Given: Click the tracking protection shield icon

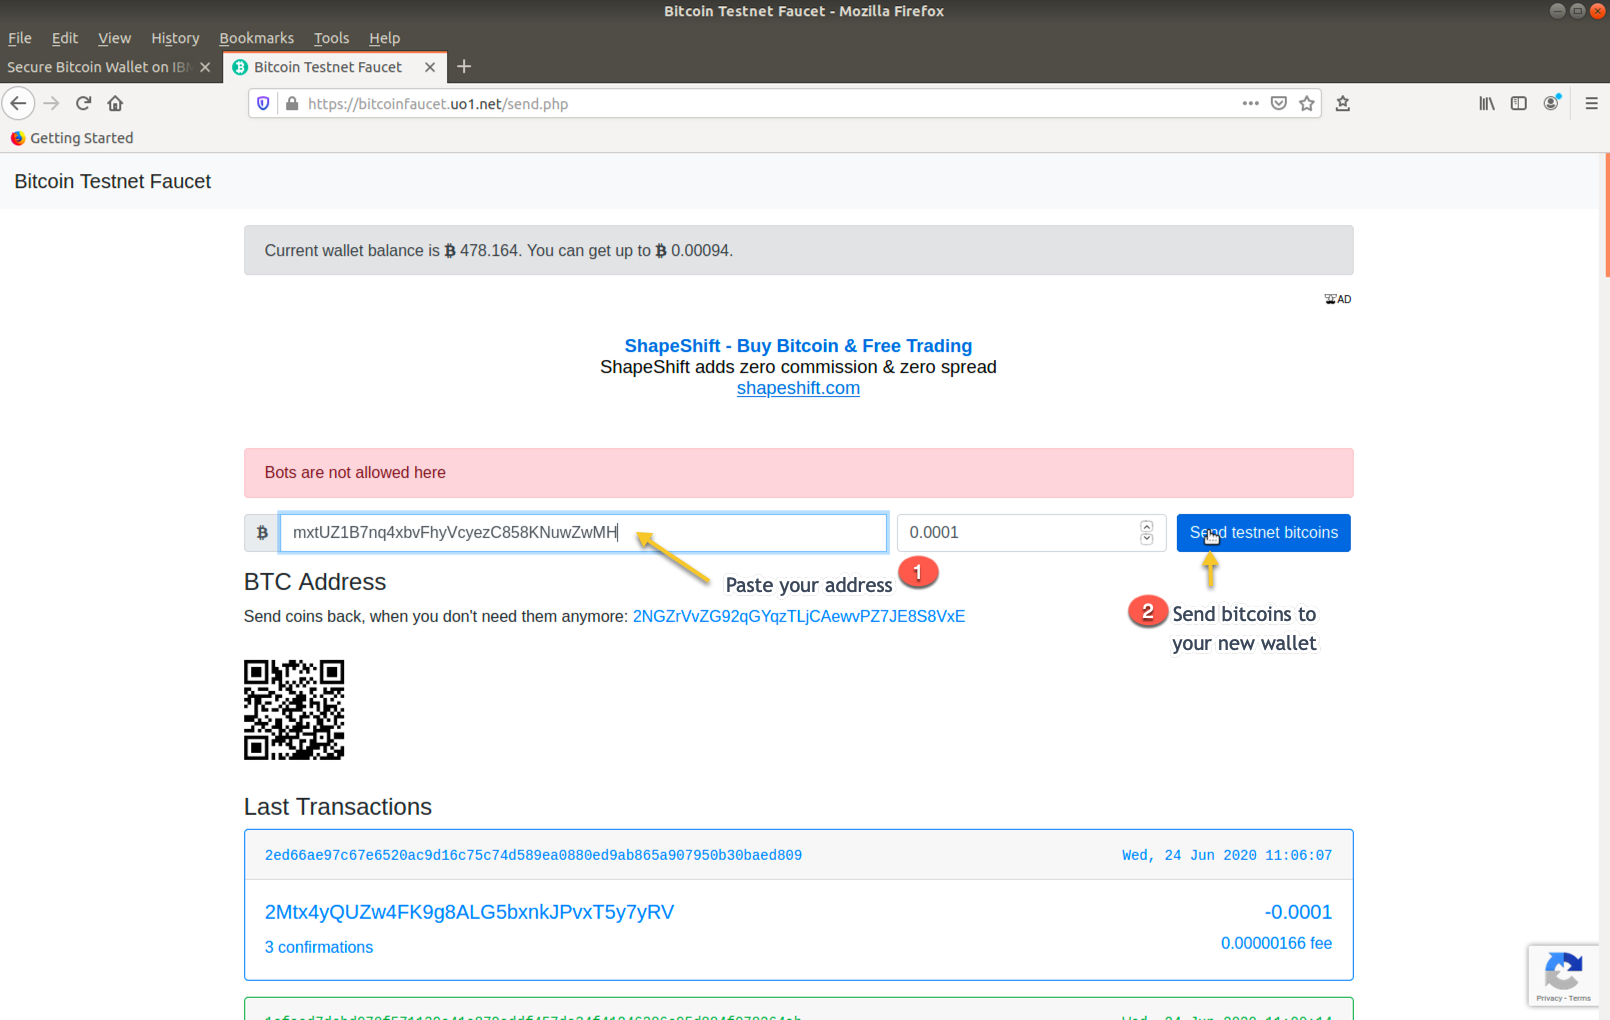Looking at the screenshot, I should 263,103.
